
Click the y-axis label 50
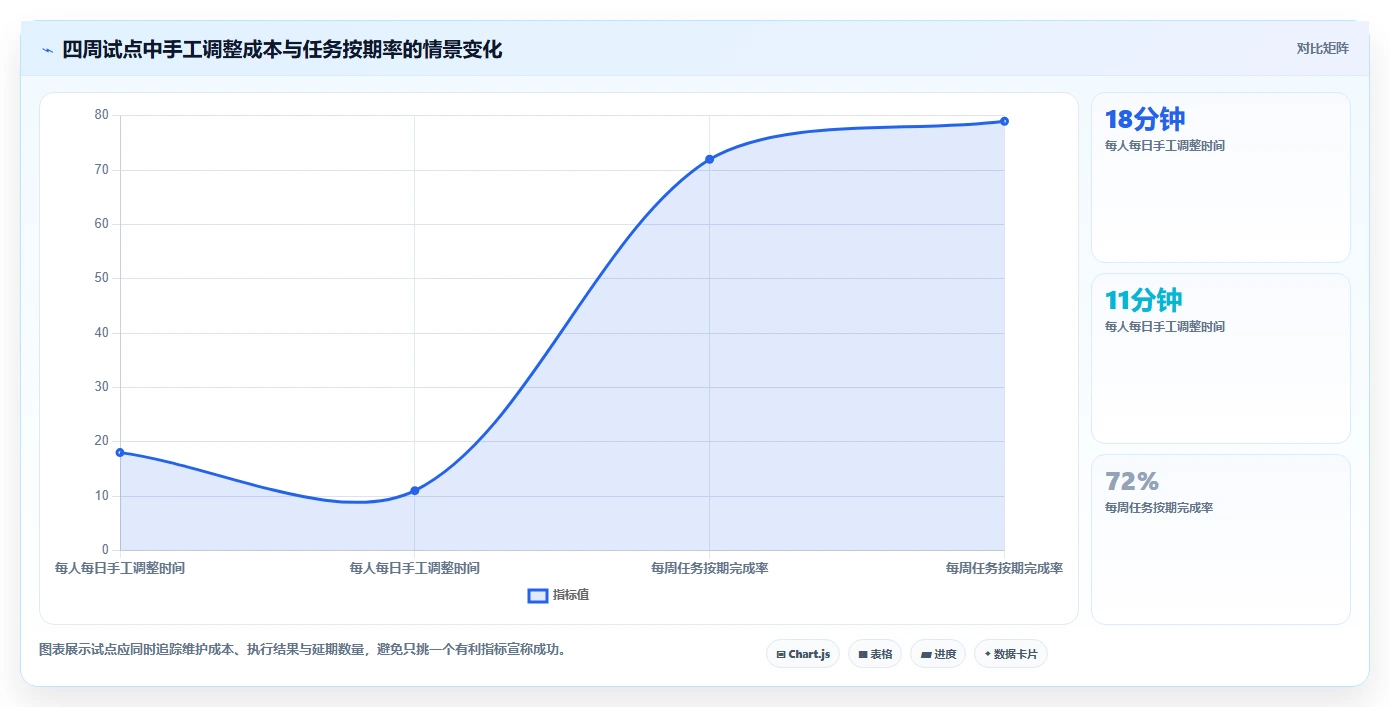pos(102,278)
